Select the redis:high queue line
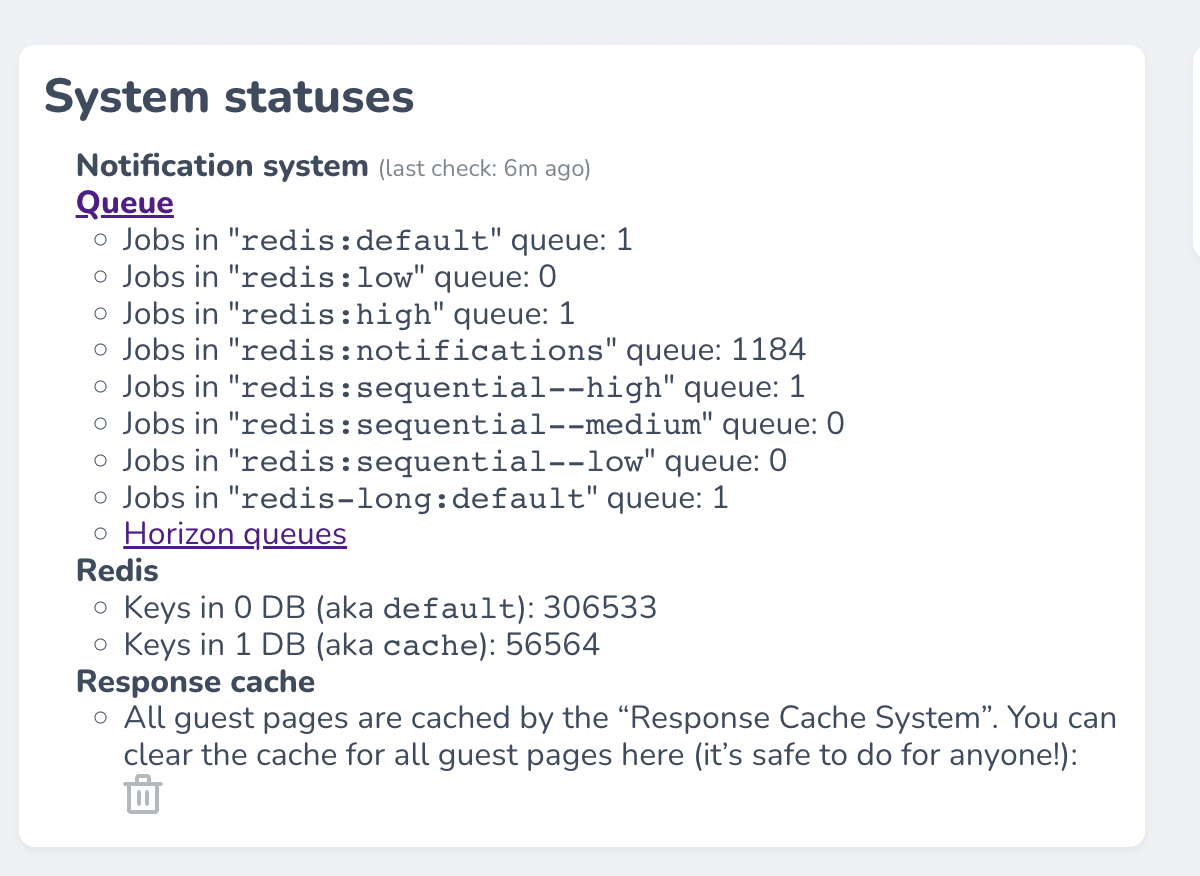 [x=348, y=314]
